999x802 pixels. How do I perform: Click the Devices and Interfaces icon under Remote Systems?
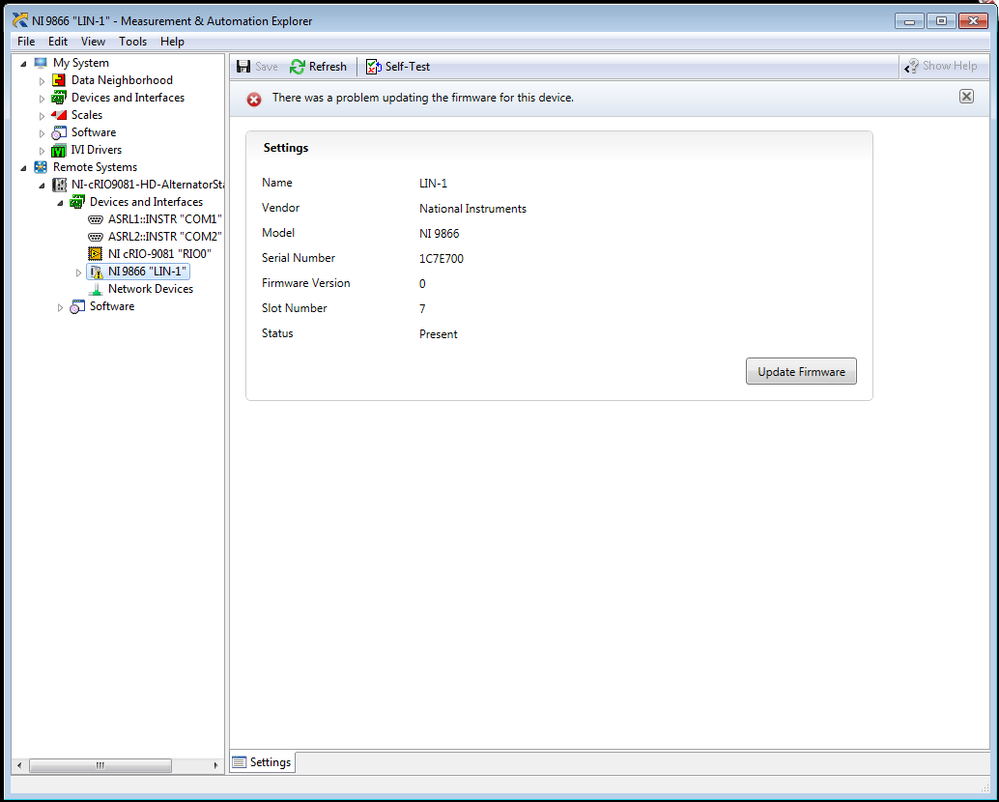(77, 202)
